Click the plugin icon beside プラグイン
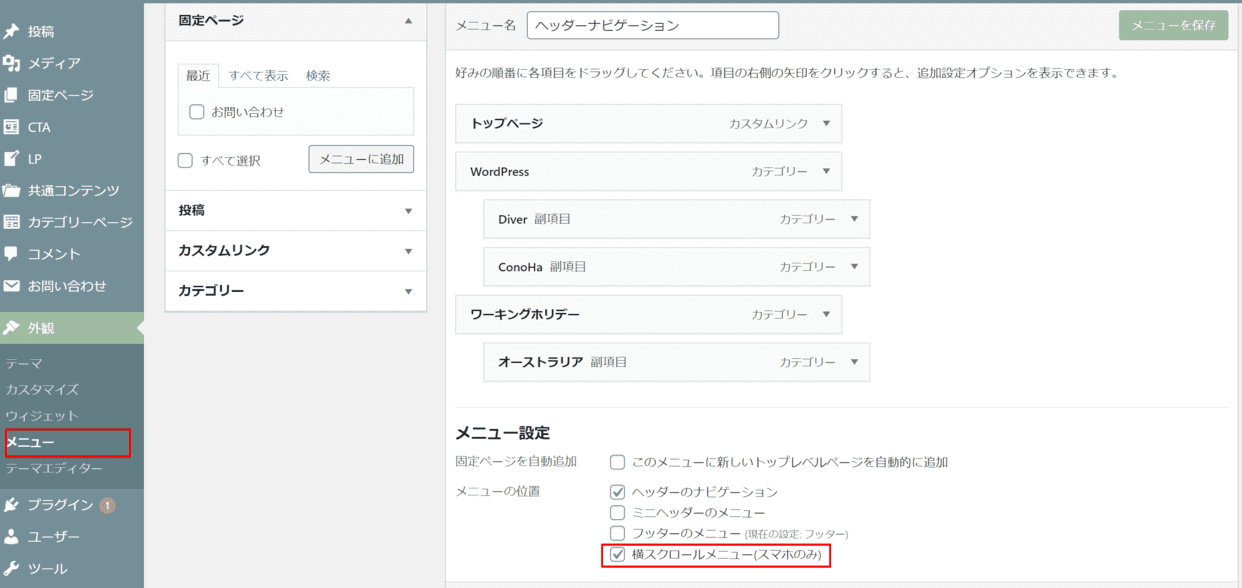Screen dimensions: 1242x588 pyautogui.click(x=12, y=505)
